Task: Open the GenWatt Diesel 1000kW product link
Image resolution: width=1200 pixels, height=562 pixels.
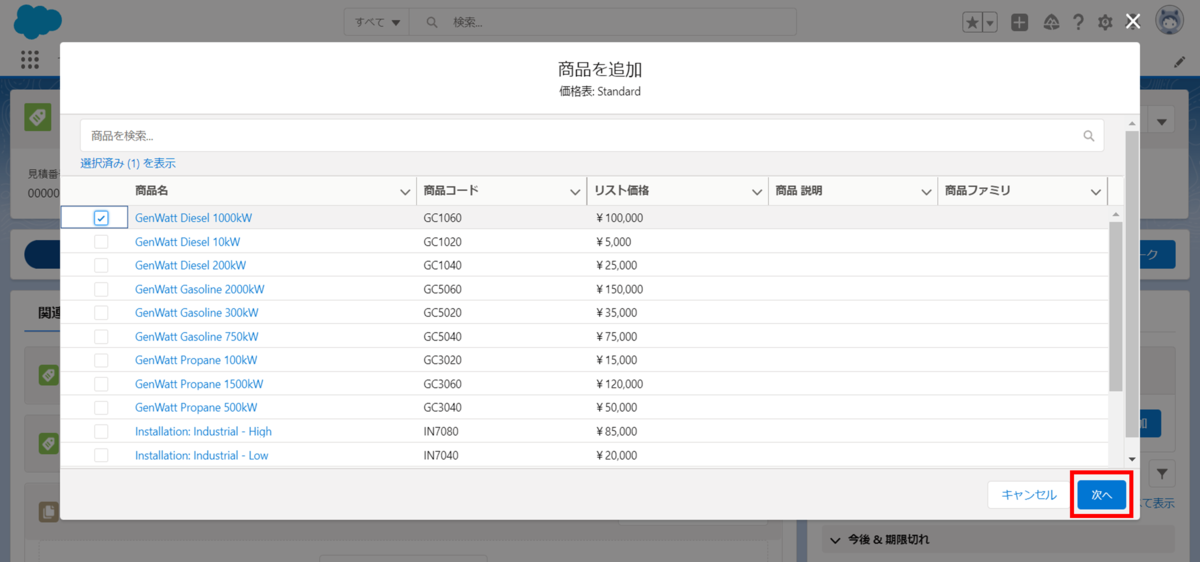Action: [x=194, y=218]
